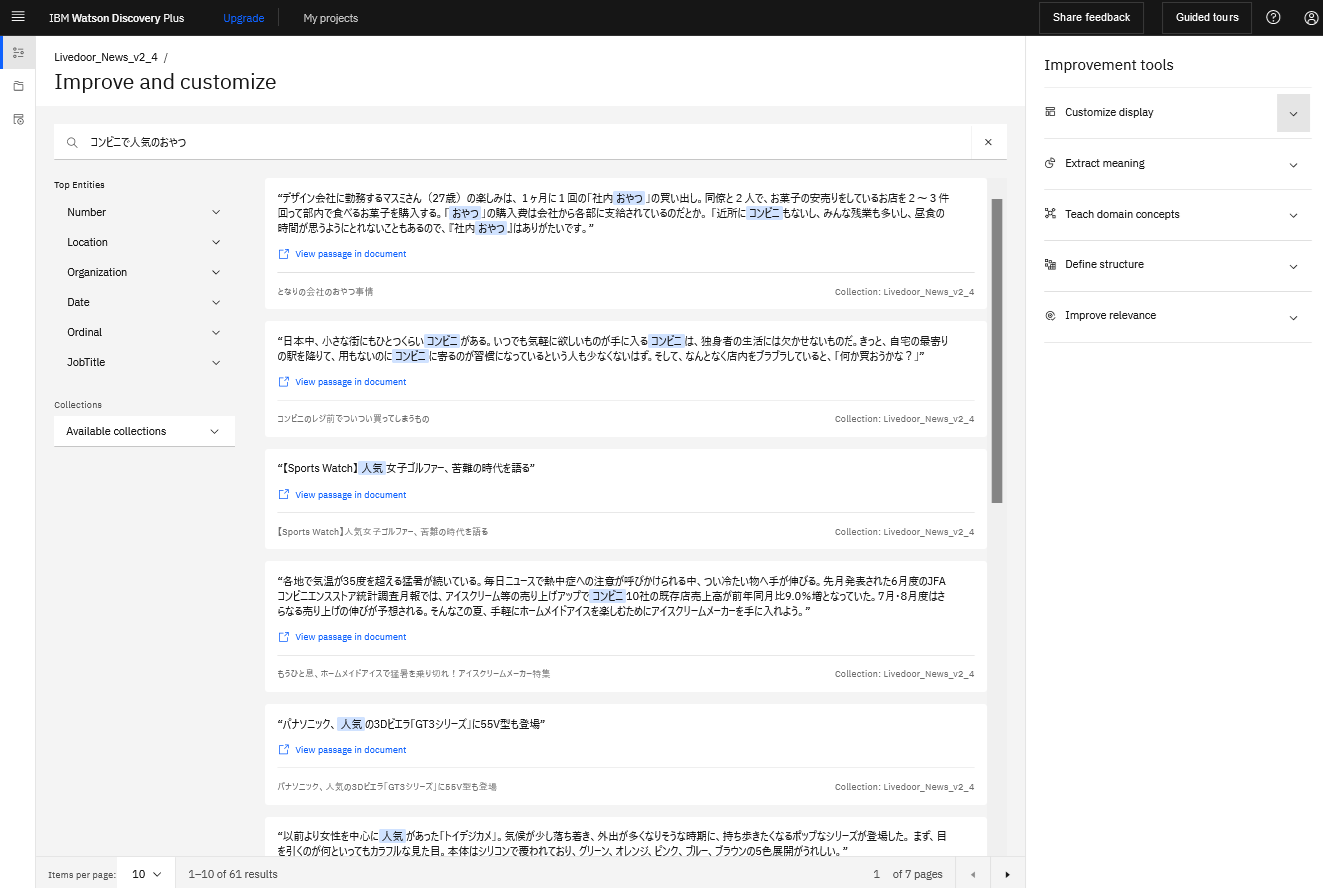Go to the next results page arrow
The height and width of the screenshot is (888, 1323).
point(1007,874)
